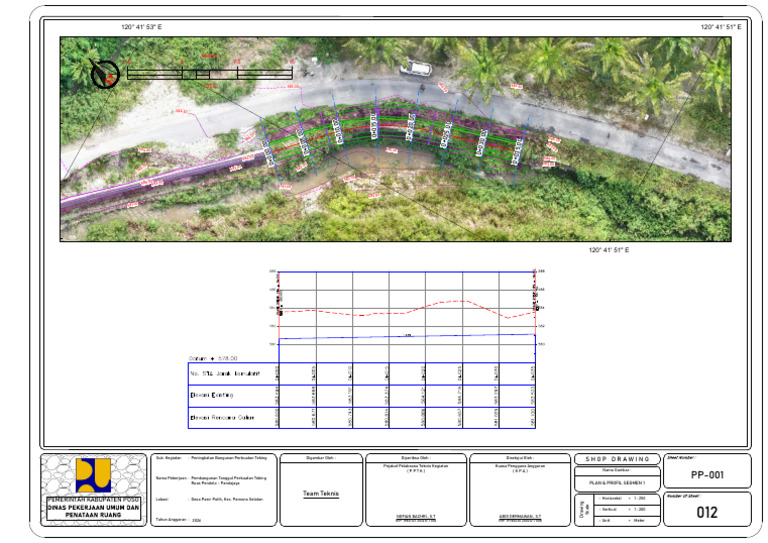Screen dimensions: 768x543
Task: Select the PP-001 sheet number box
Action: [707, 471]
